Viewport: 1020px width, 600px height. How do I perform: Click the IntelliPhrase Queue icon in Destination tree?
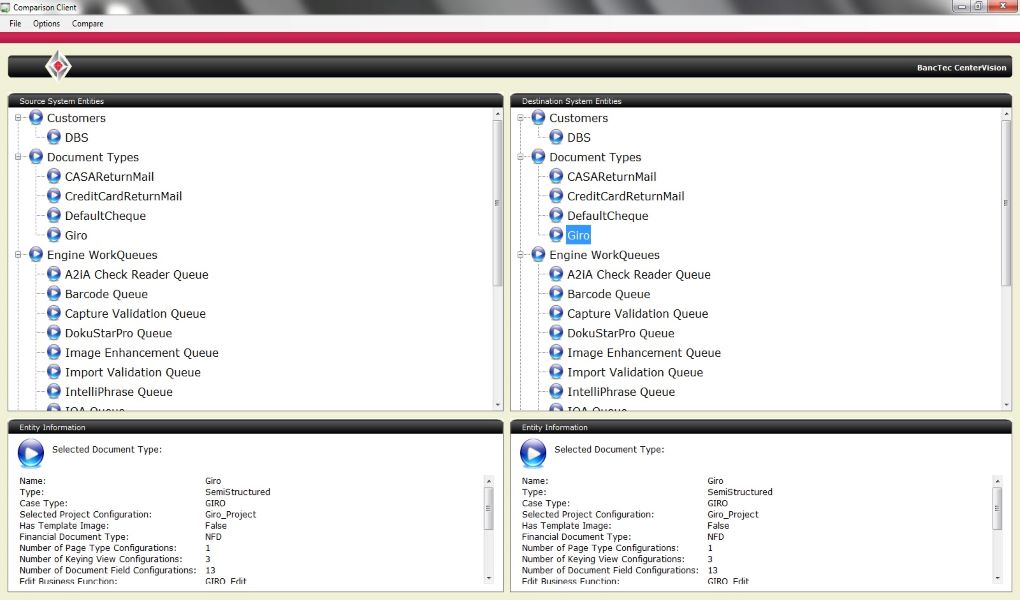click(x=556, y=391)
